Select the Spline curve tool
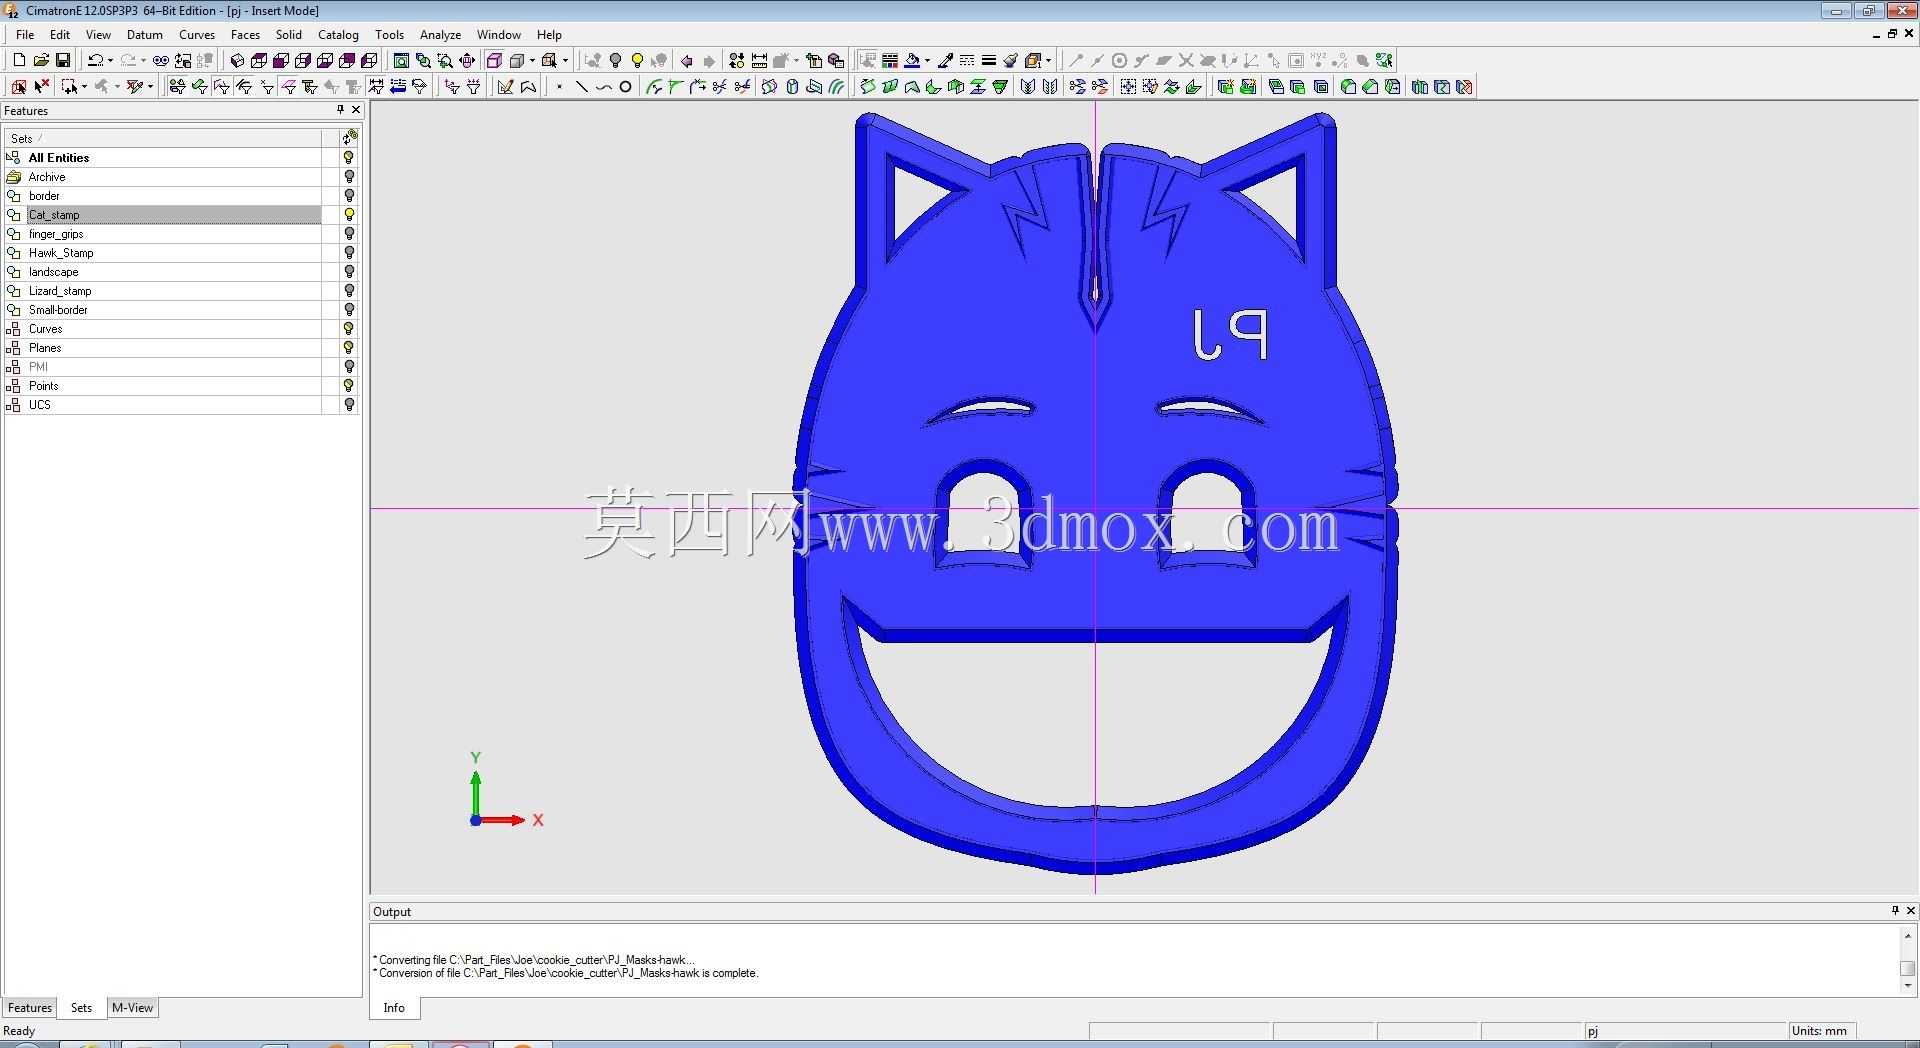The height and width of the screenshot is (1048, 1920). (603, 87)
